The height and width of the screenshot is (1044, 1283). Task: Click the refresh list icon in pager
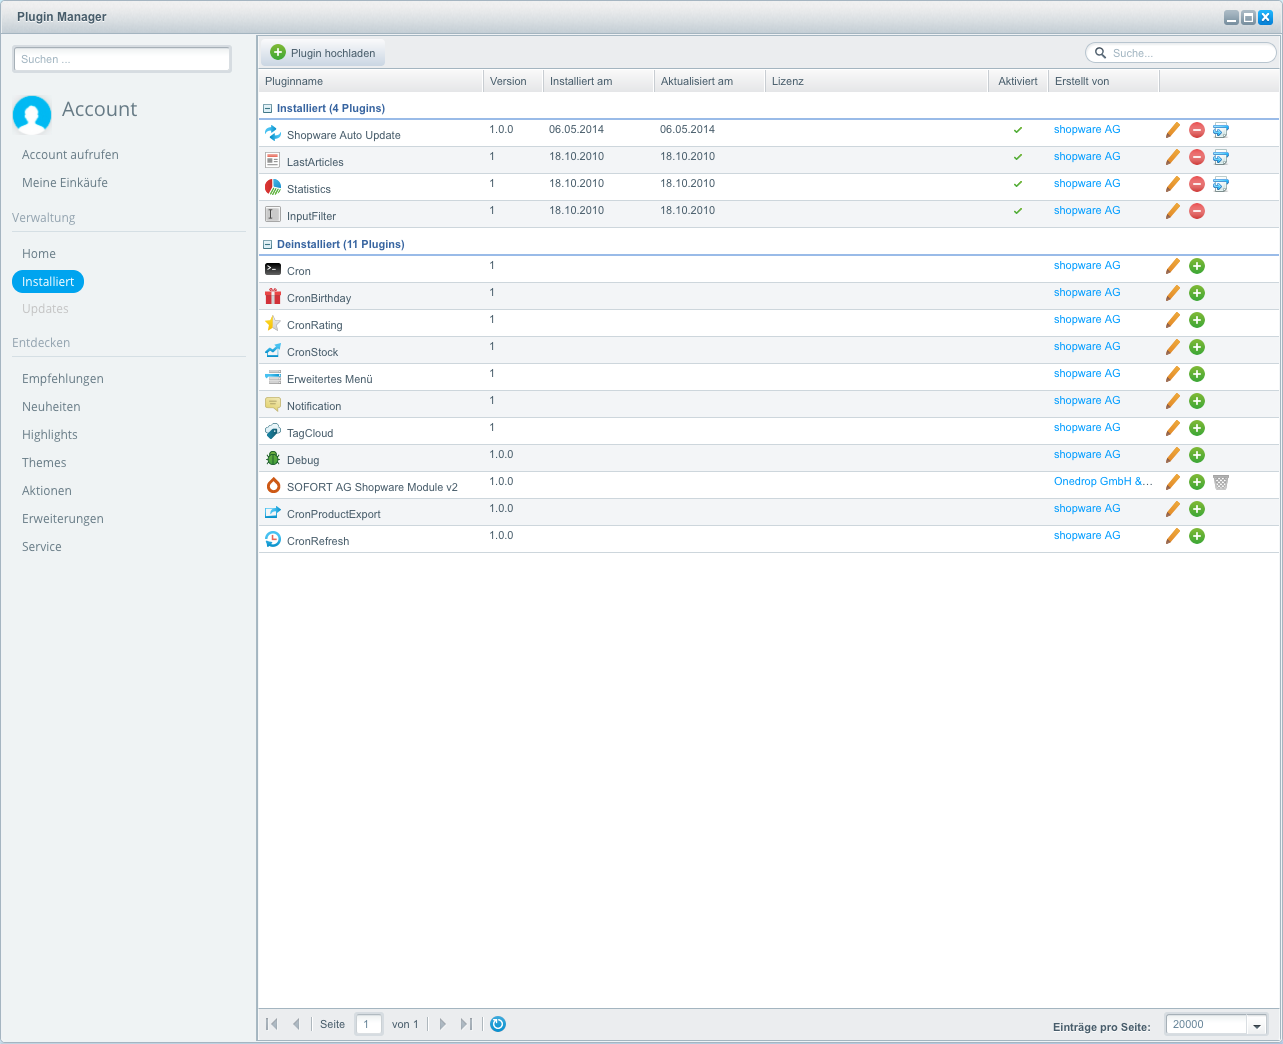[498, 1024]
